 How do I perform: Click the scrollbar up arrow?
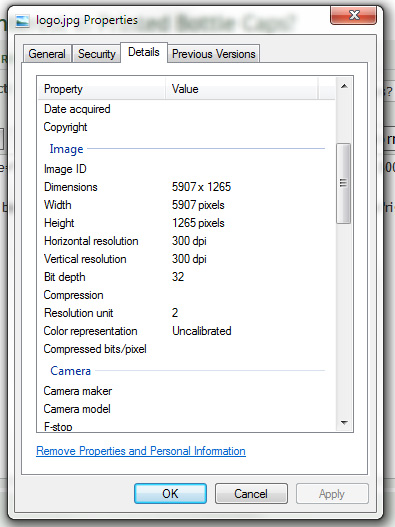(x=344, y=86)
